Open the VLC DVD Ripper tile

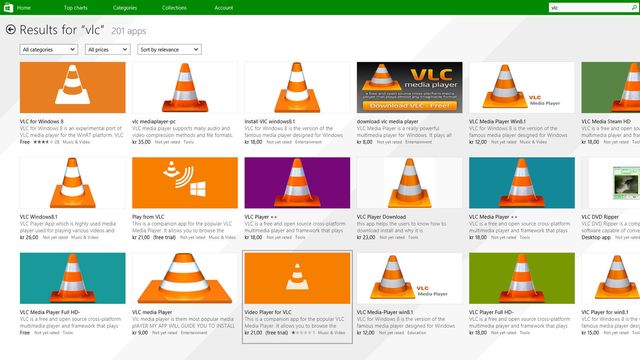(611, 199)
